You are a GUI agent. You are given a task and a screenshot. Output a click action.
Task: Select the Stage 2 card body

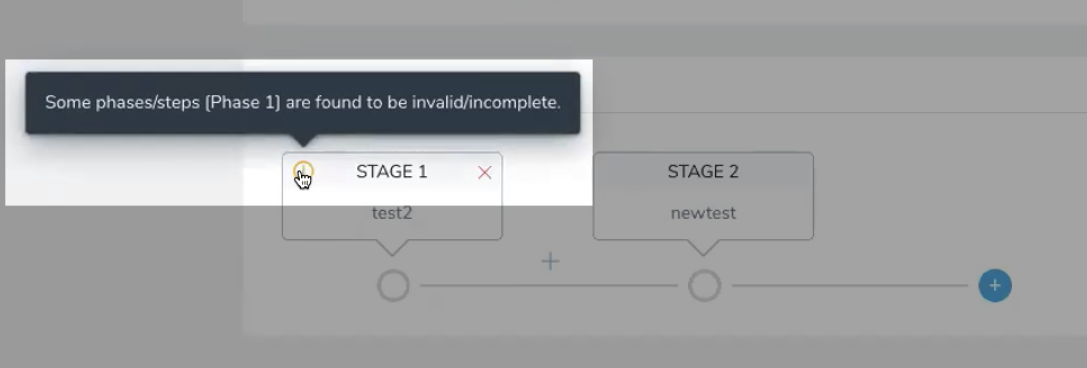(x=703, y=196)
